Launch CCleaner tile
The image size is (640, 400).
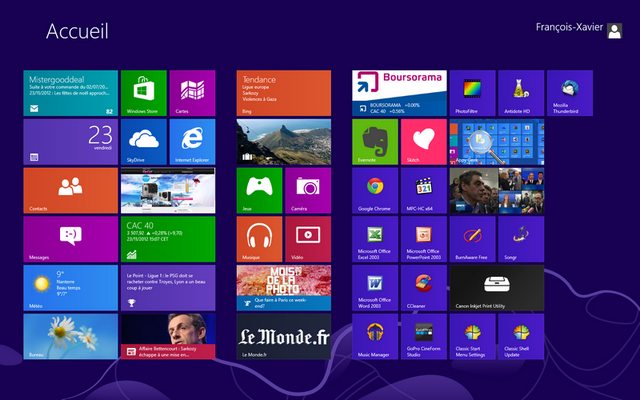click(x=424, y=288)
